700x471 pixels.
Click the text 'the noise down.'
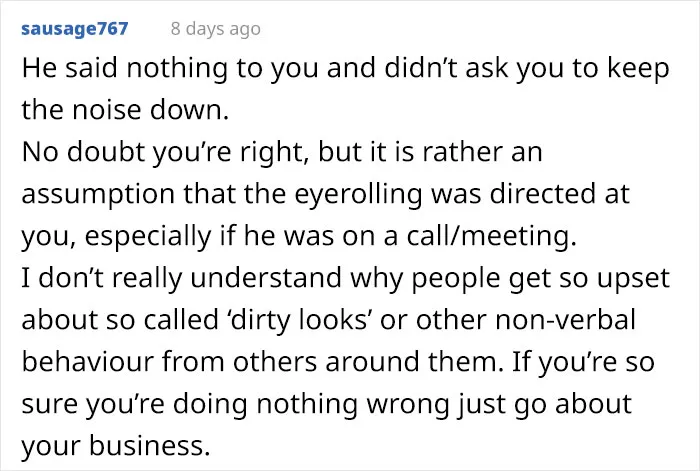point(125,110)
